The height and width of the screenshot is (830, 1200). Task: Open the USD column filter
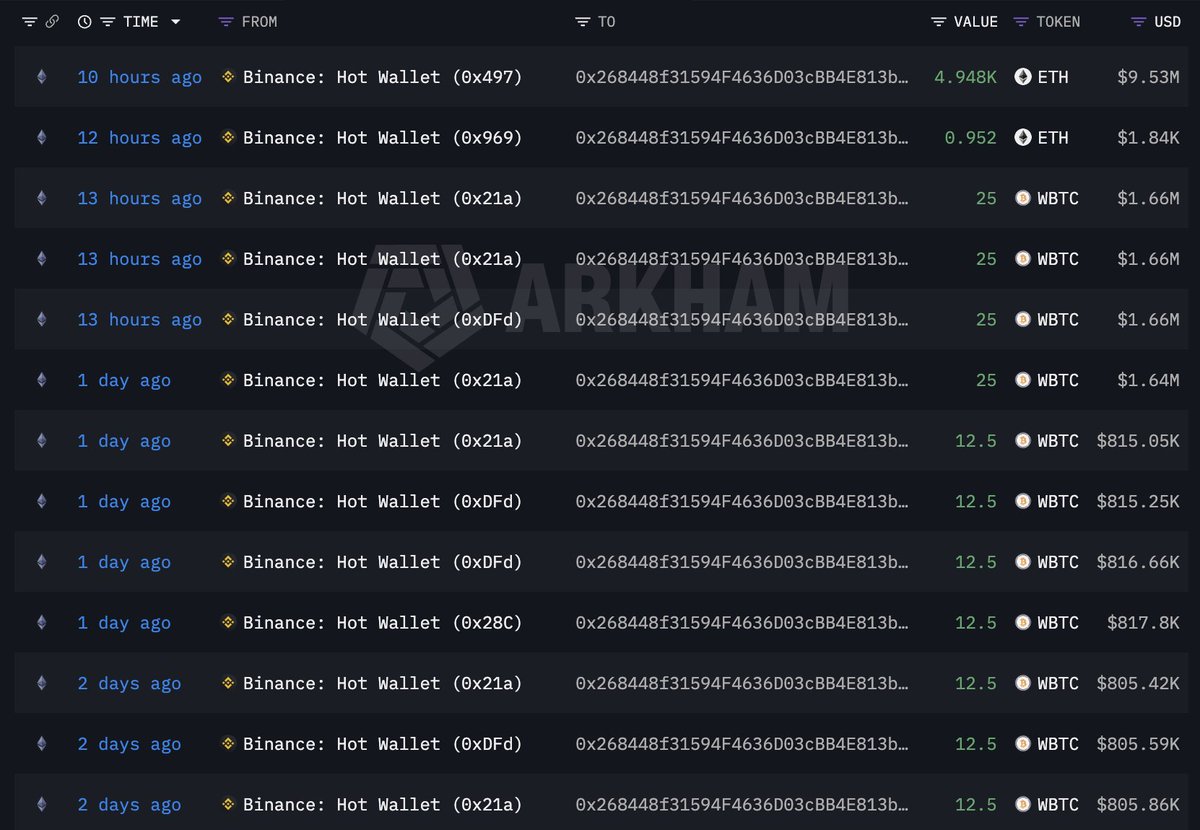pos(1139,21)
